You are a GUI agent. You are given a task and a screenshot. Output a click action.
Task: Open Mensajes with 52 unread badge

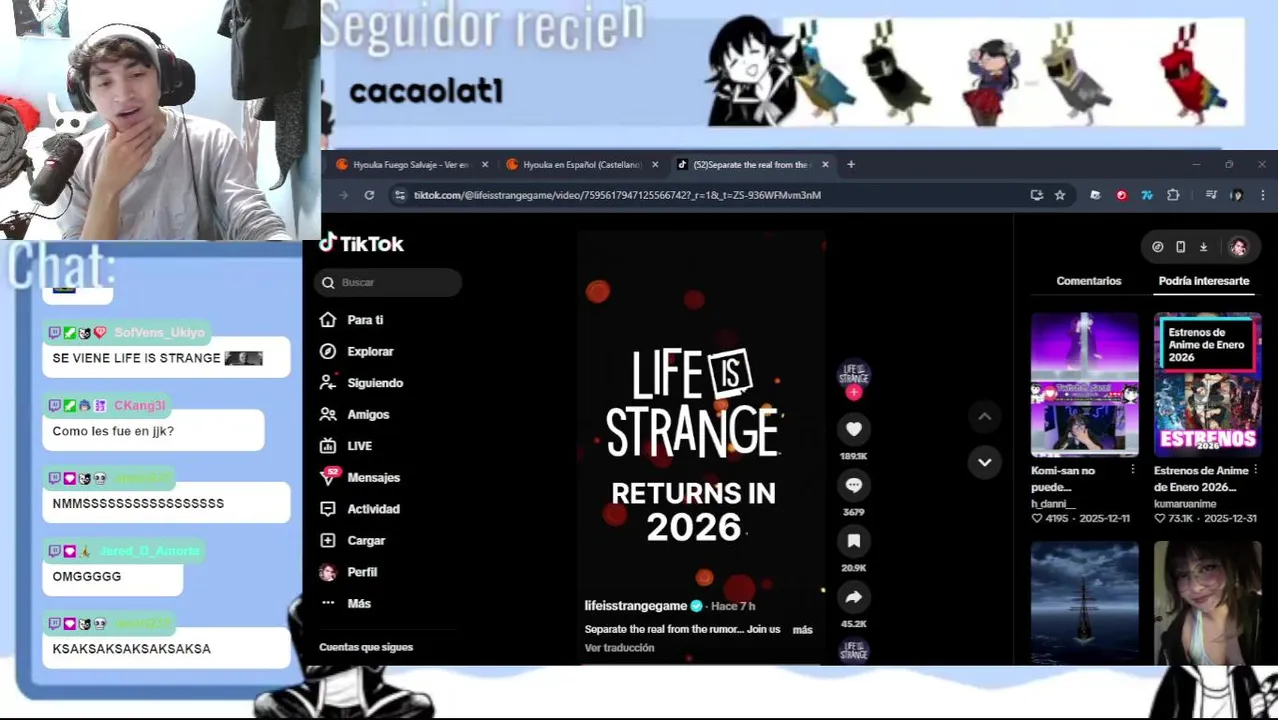point(360,477)
